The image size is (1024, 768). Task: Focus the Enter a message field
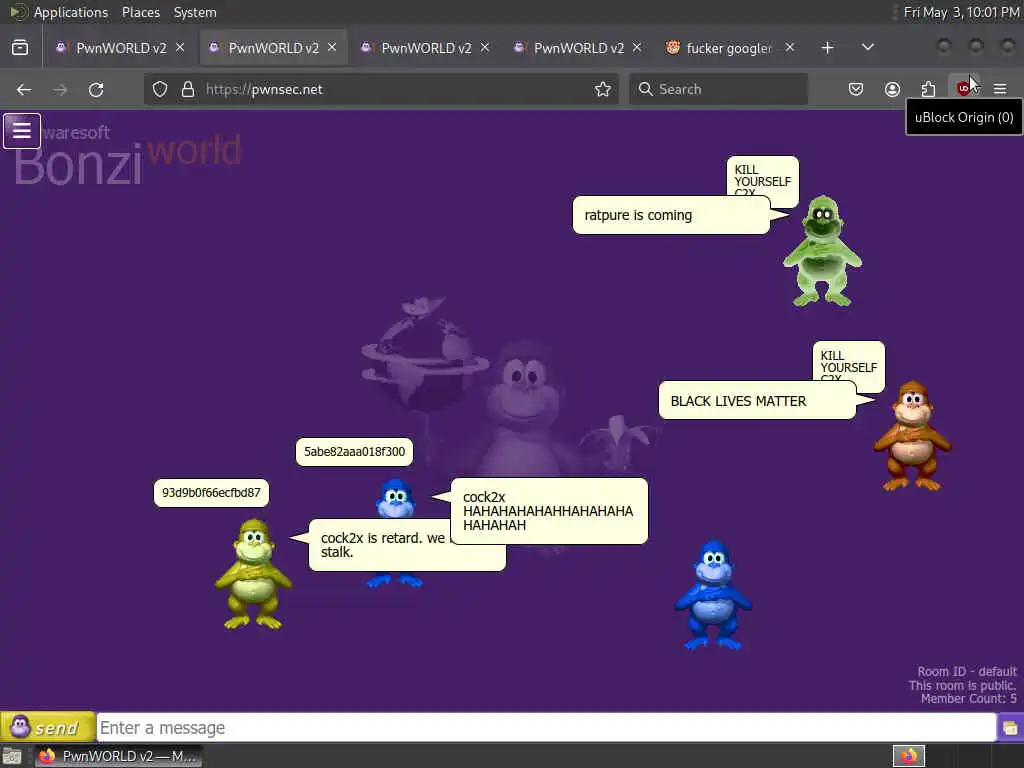pos(546,728)
